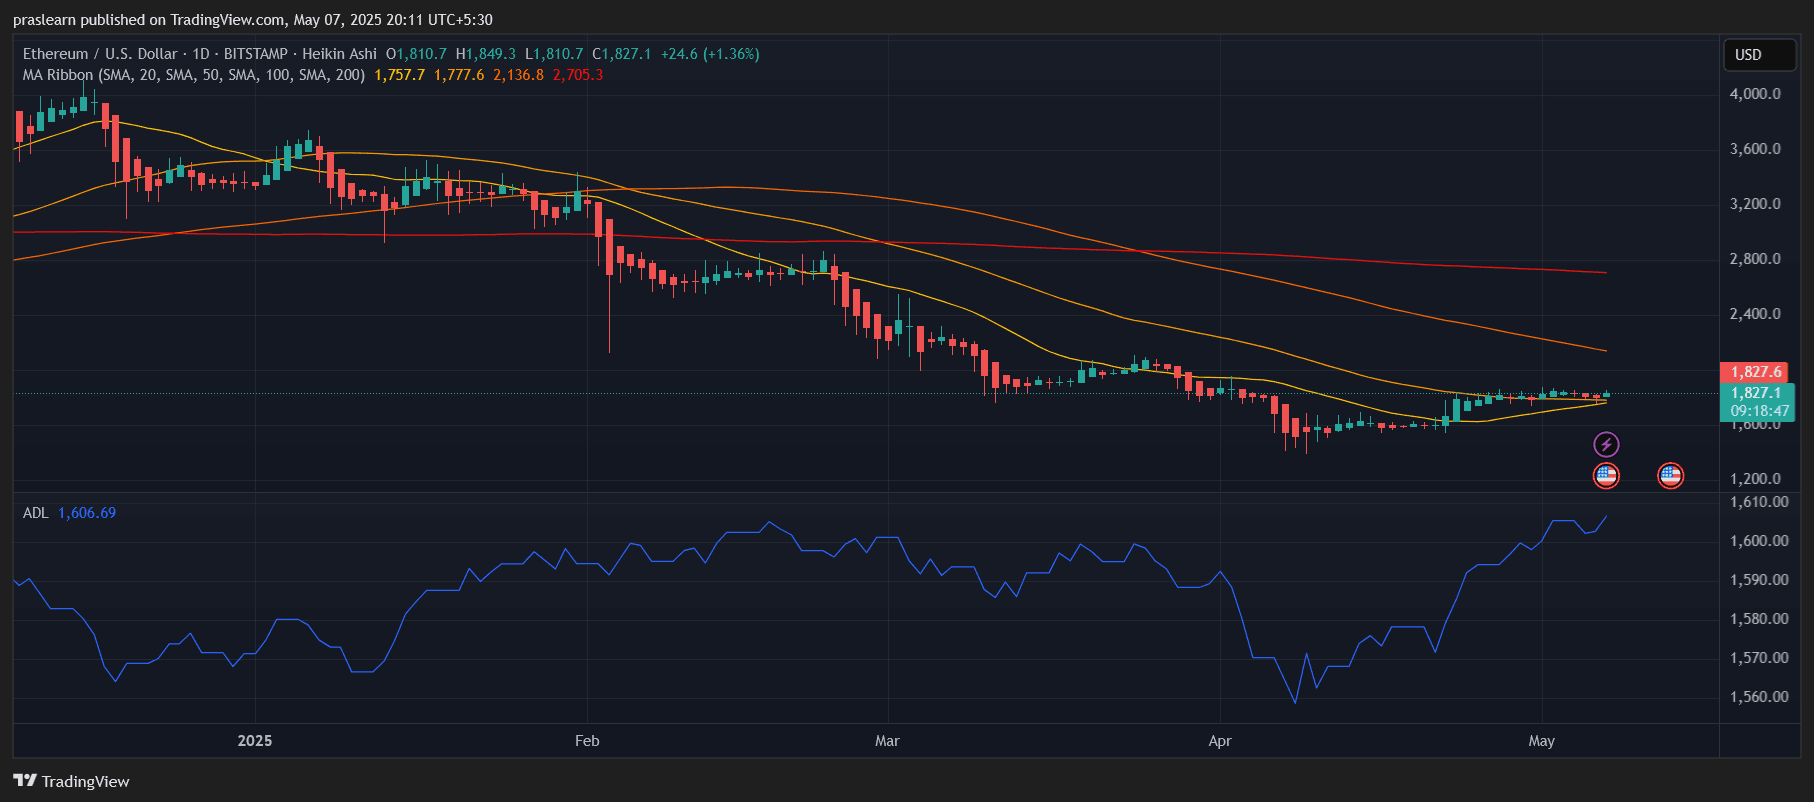Click the 4,000.0 level on the price scale

pyautogui.click(x=1755, y=94)
